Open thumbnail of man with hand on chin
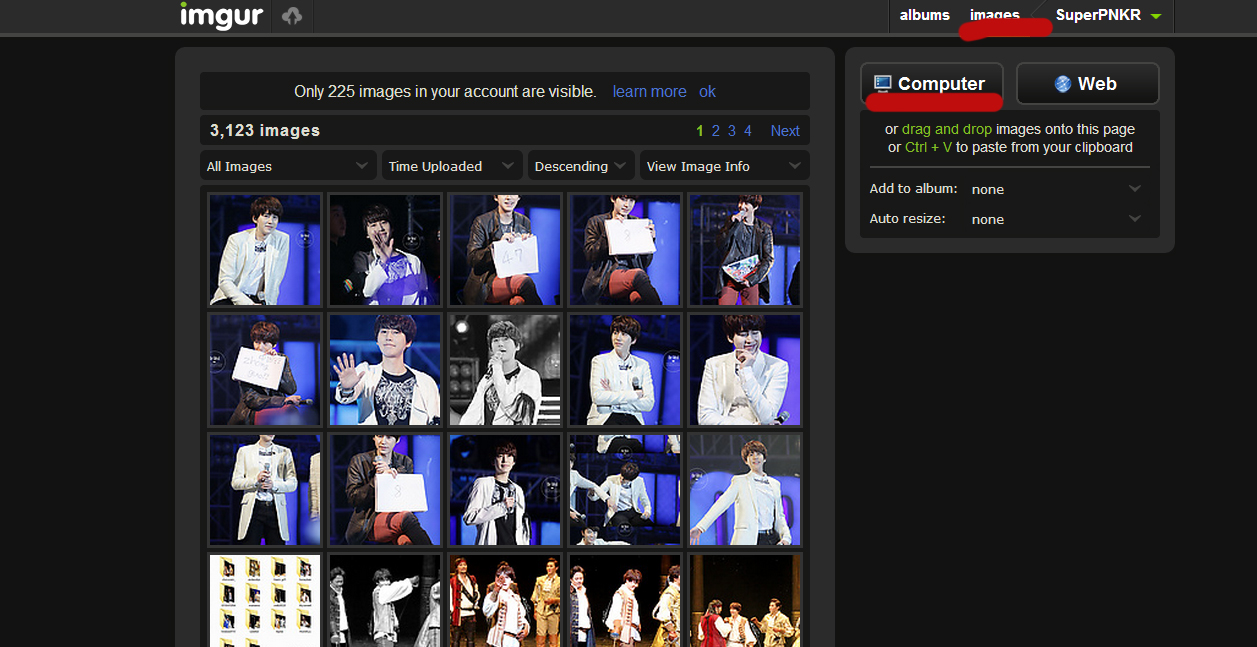This screenshot has width=1257, height=647. click(745, 370)
